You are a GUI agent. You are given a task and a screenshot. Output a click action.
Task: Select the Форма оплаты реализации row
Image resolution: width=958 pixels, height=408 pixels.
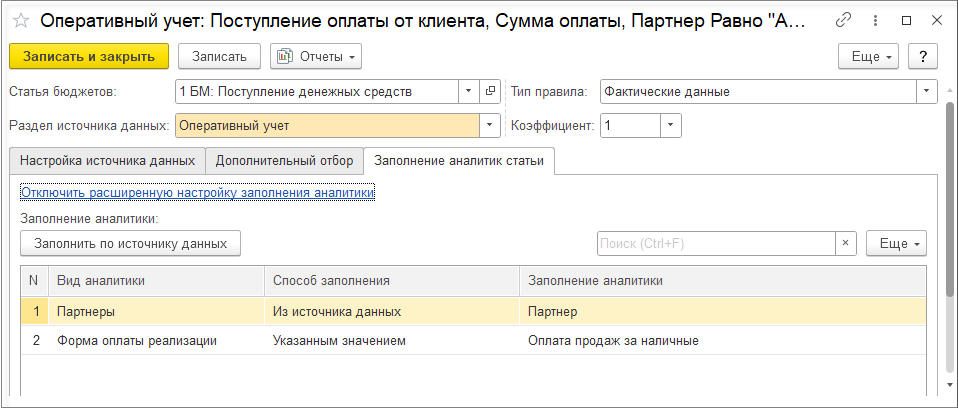tap(474, 341)
